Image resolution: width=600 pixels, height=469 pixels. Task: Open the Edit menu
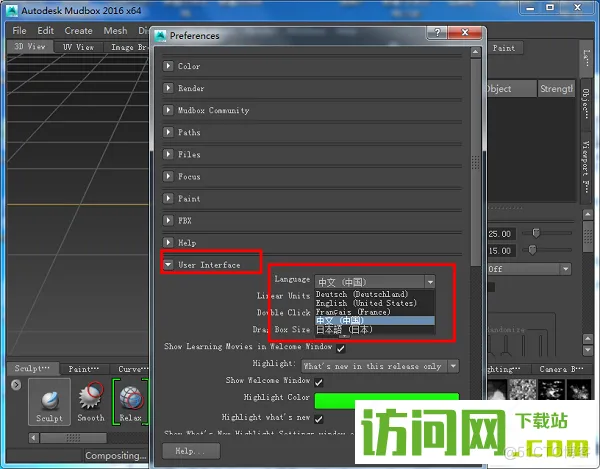point(46,31)
